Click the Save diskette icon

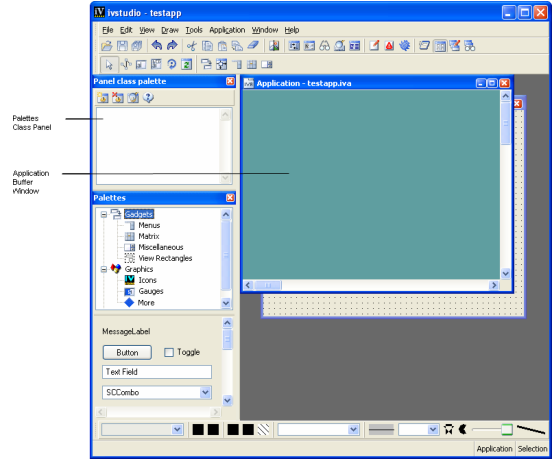pyautogui.click(x=122, y=46)
